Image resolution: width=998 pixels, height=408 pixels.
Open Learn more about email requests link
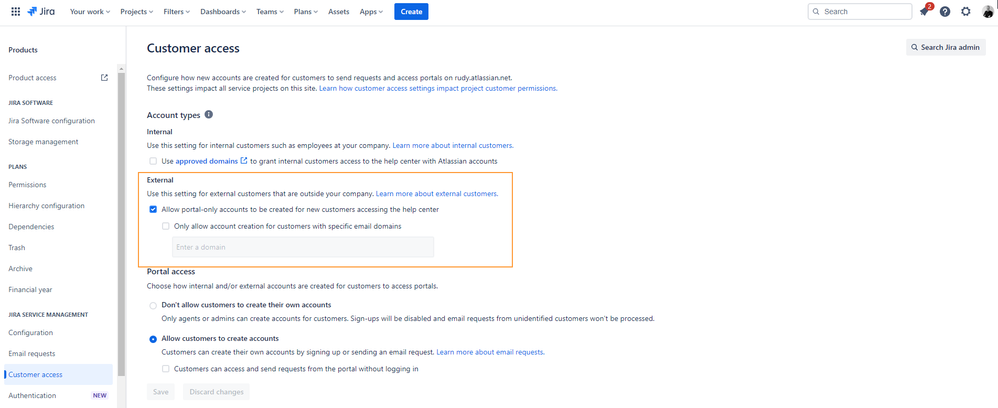(x=490, y=352)
